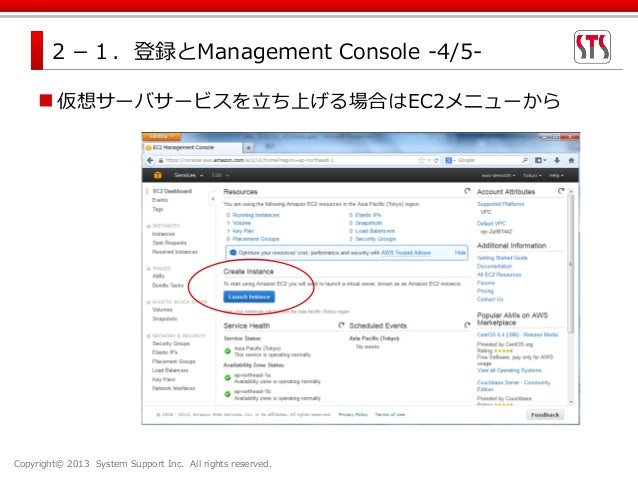Click the browser home icon

571,160
